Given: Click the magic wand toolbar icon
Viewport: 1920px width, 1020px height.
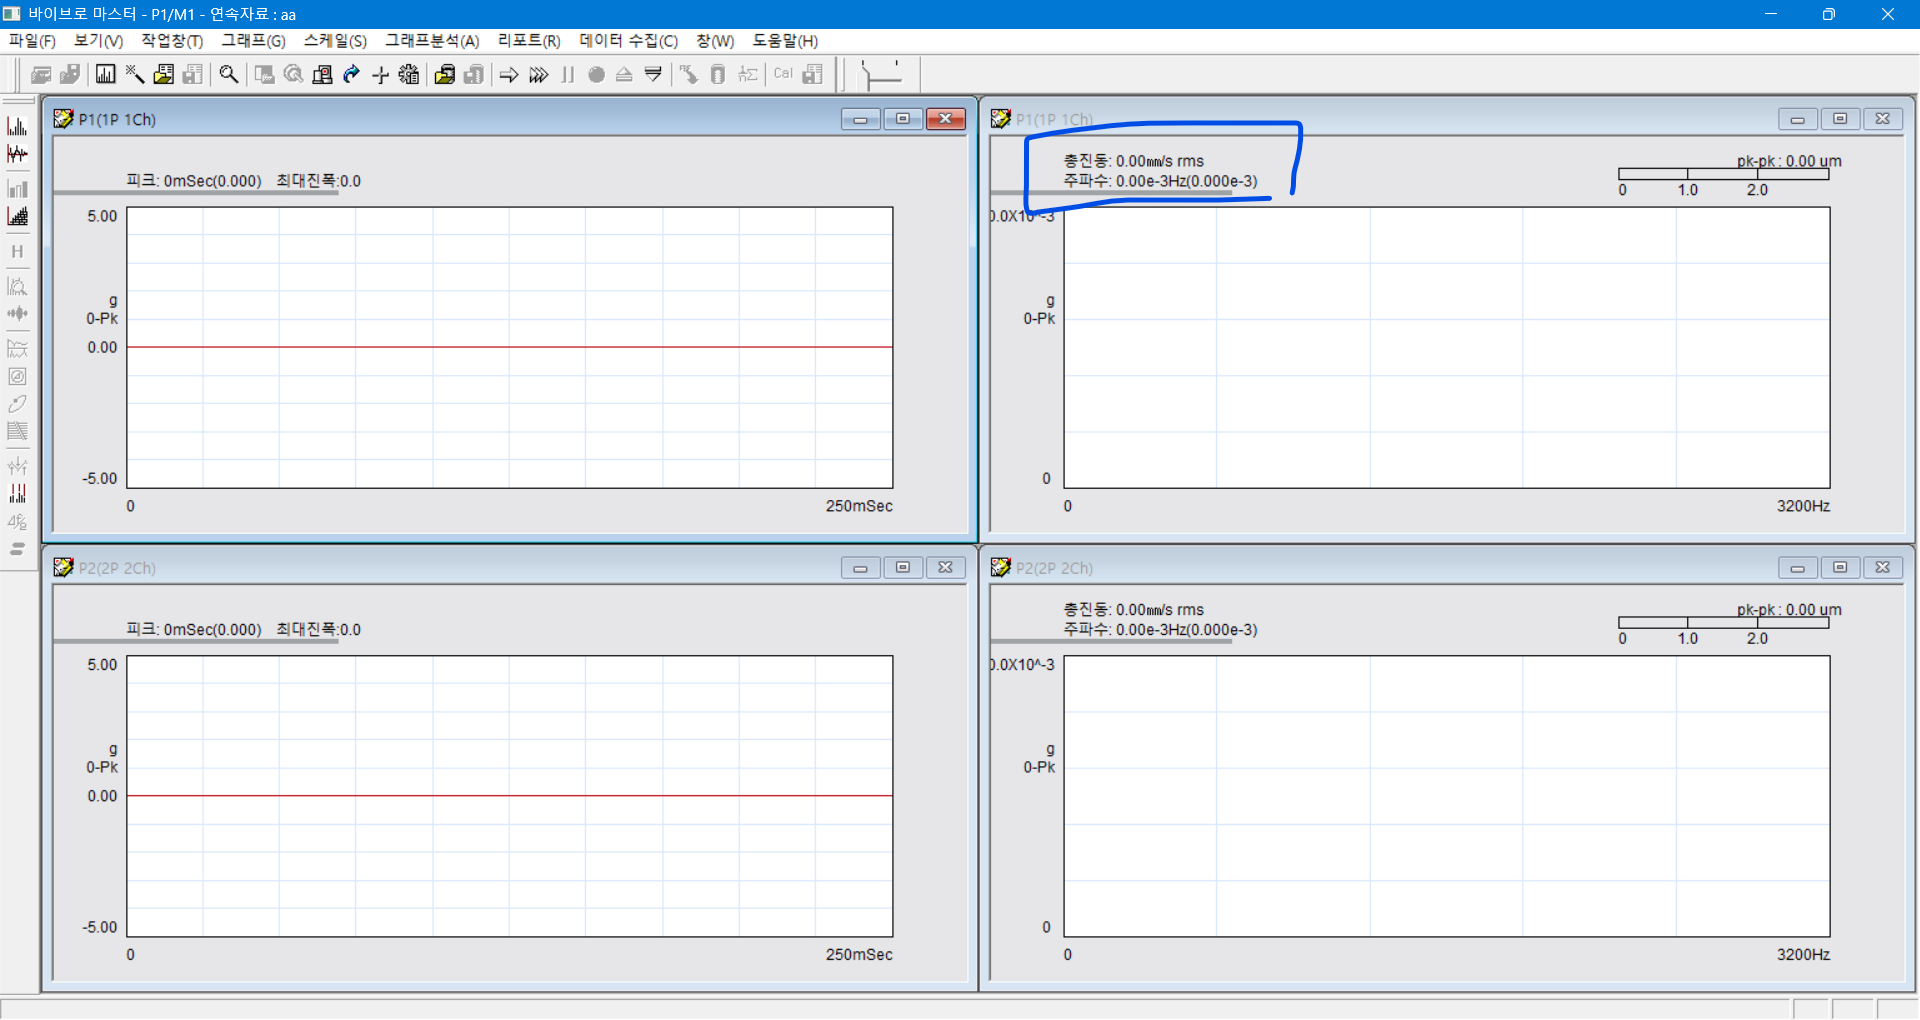Looking at the screenshot, I should (135, 75).
